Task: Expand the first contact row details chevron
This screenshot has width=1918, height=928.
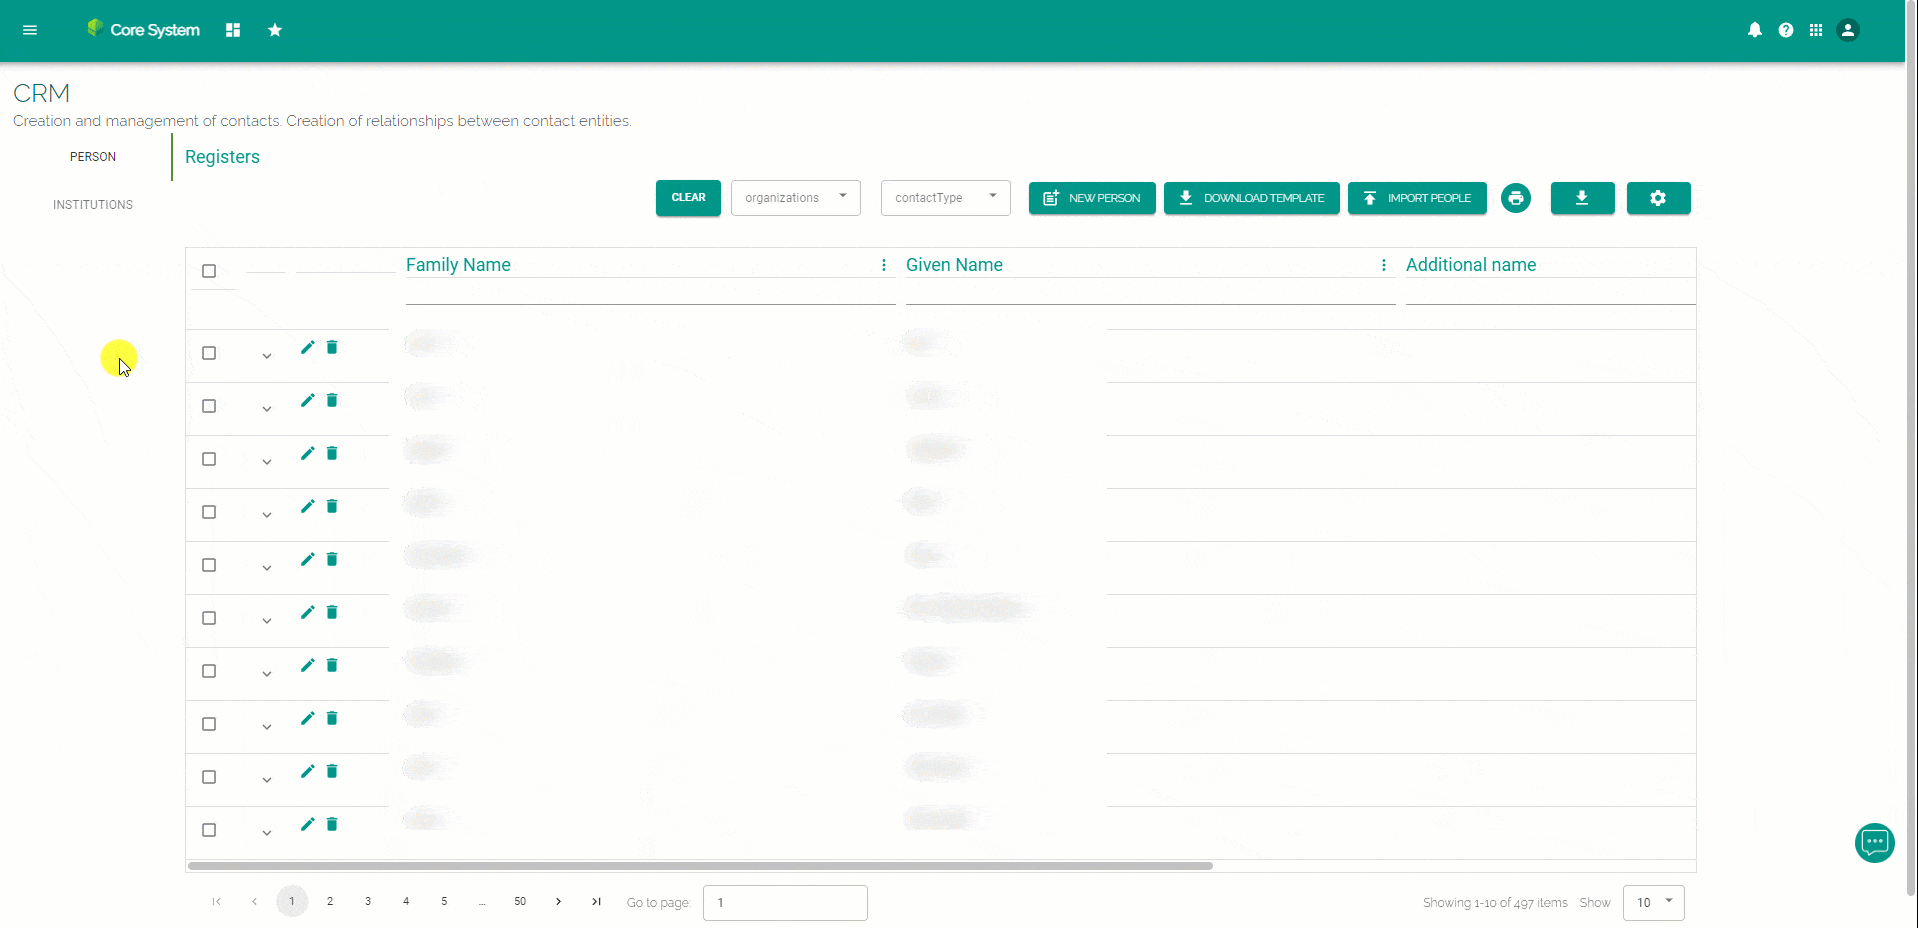Action: pyautogui.click(x=265, y=357)
